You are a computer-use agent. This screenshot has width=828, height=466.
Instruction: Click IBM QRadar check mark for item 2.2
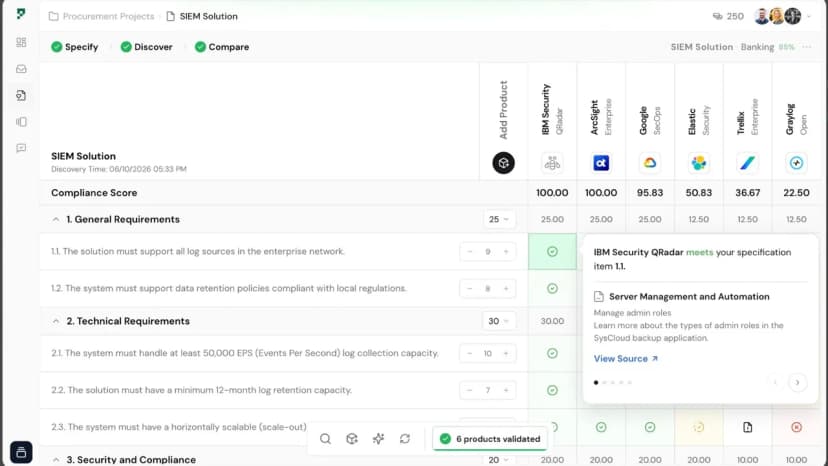pos(552,390)
